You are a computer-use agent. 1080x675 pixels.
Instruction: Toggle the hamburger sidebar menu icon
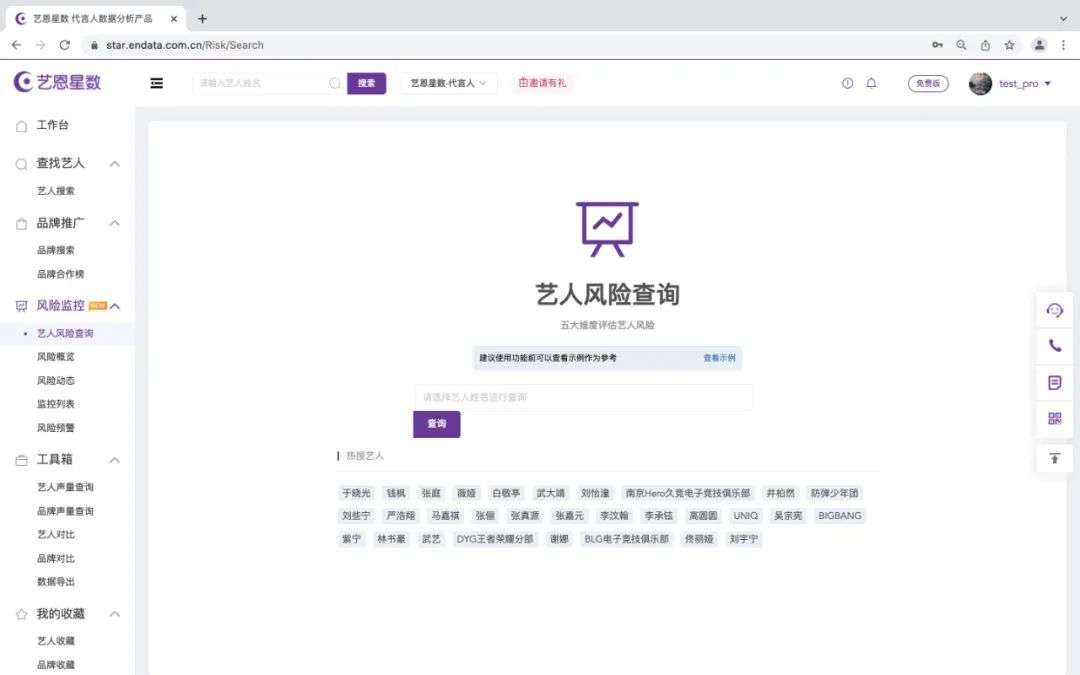point(156,83)
